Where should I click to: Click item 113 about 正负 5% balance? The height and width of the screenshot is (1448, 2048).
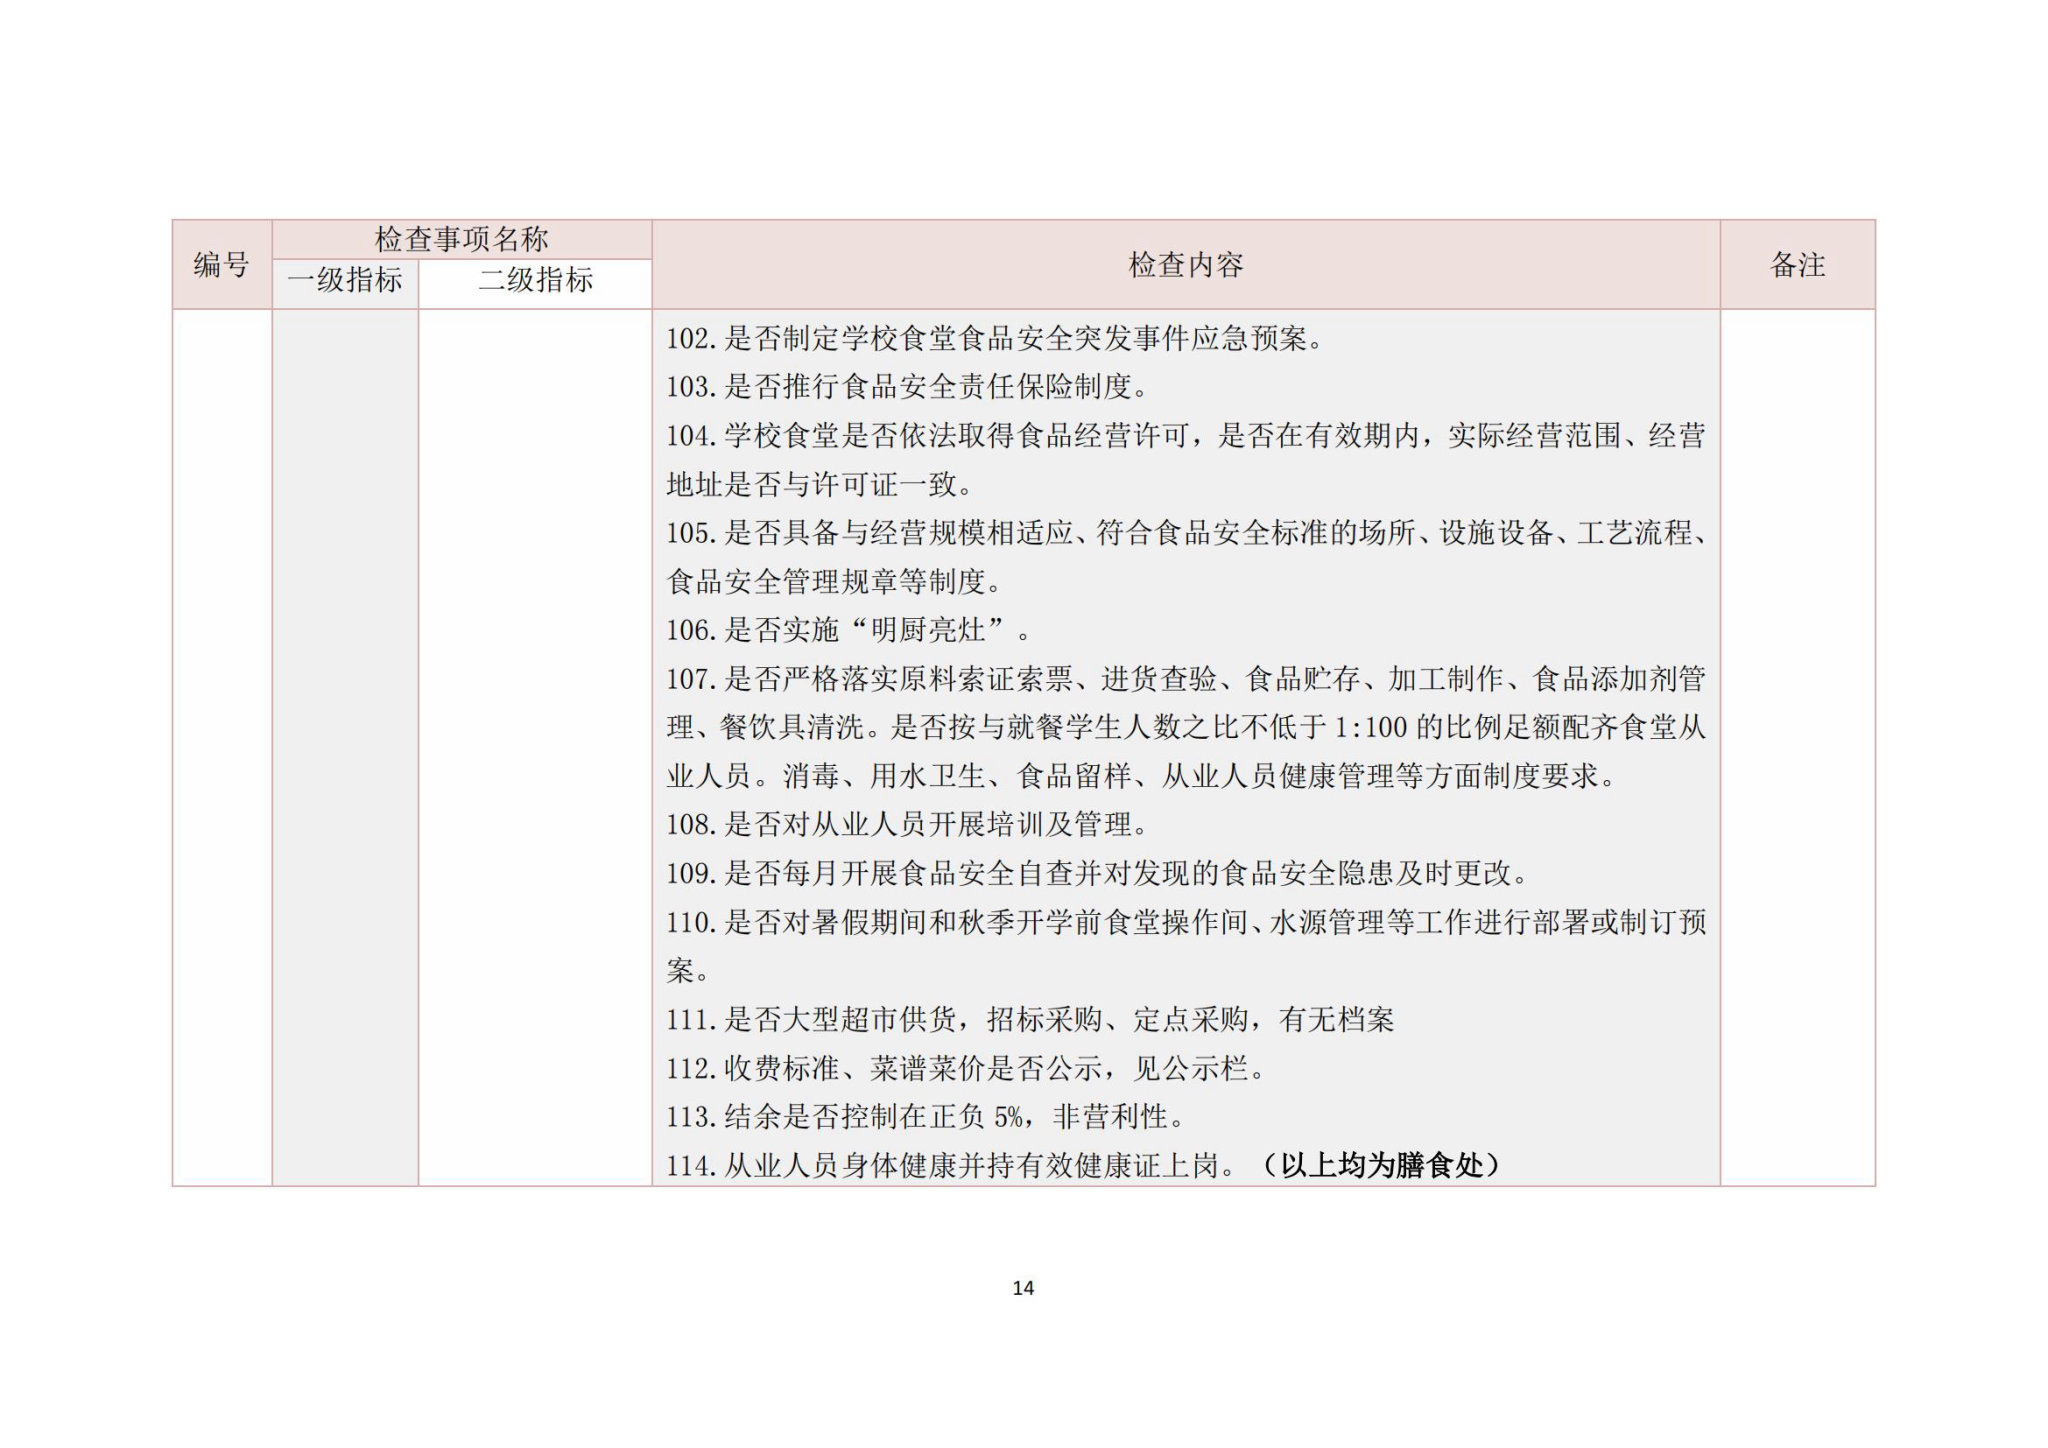927,1117
